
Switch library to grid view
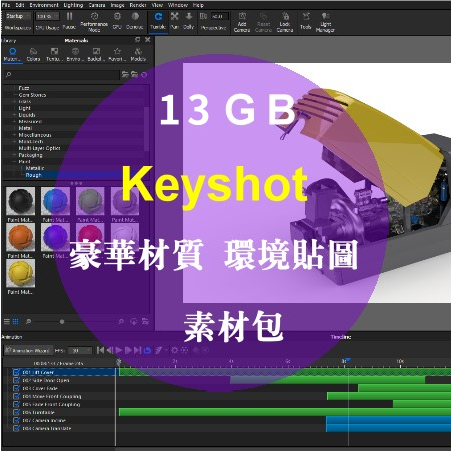(x=15, y=322)
